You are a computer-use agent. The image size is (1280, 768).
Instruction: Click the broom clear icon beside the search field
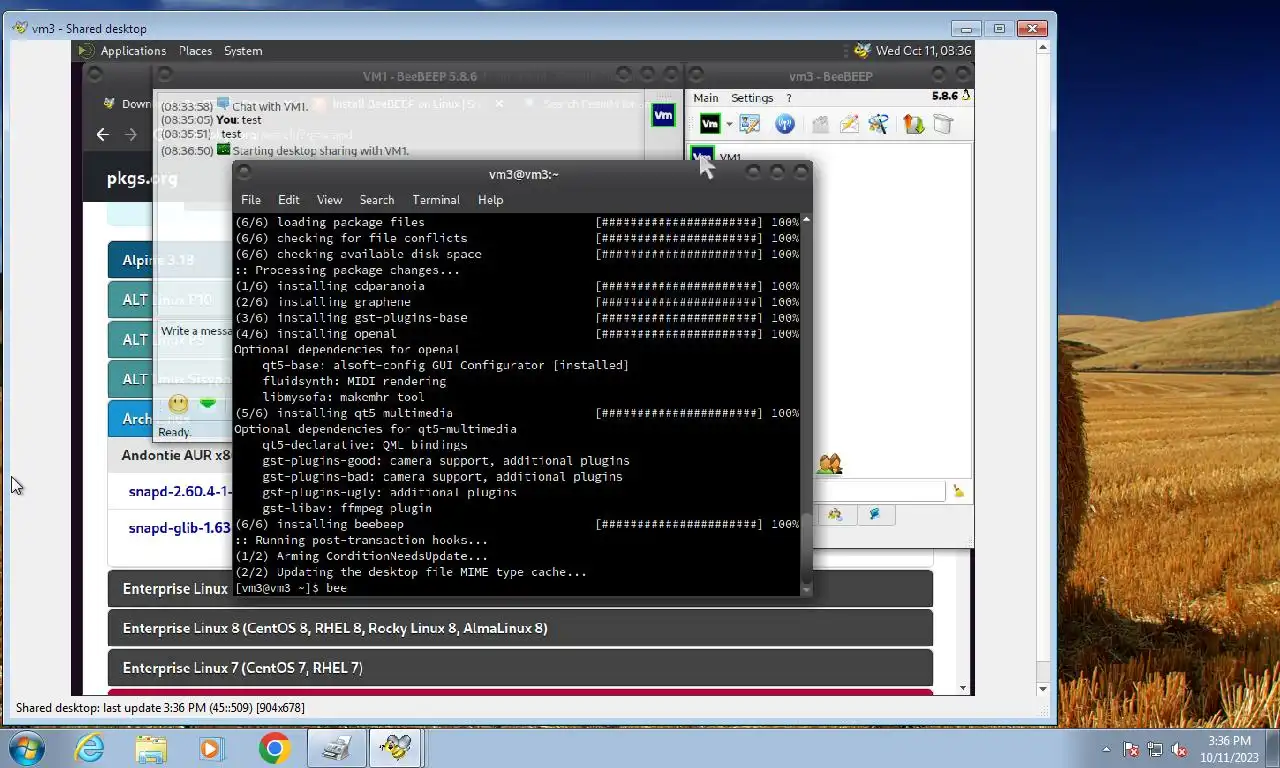click(958, 491)
